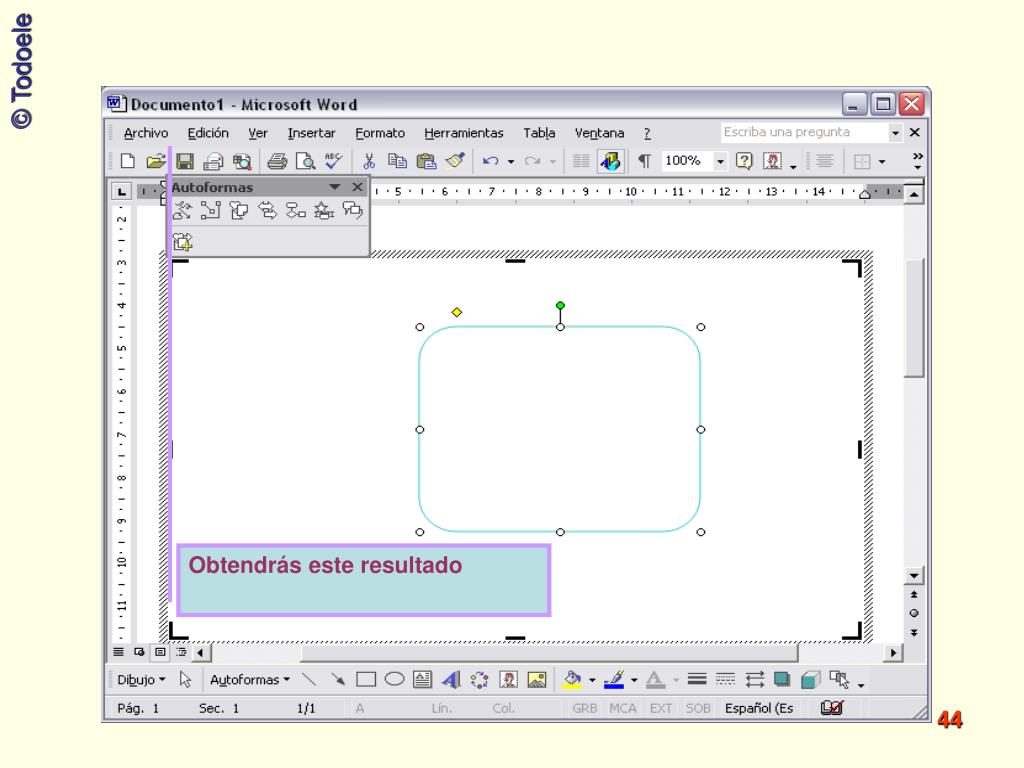This screenshot has height=768, width=1024.
Task: Click the 'Escriba una pregunta' field
Action: click(x=805, y=133)
